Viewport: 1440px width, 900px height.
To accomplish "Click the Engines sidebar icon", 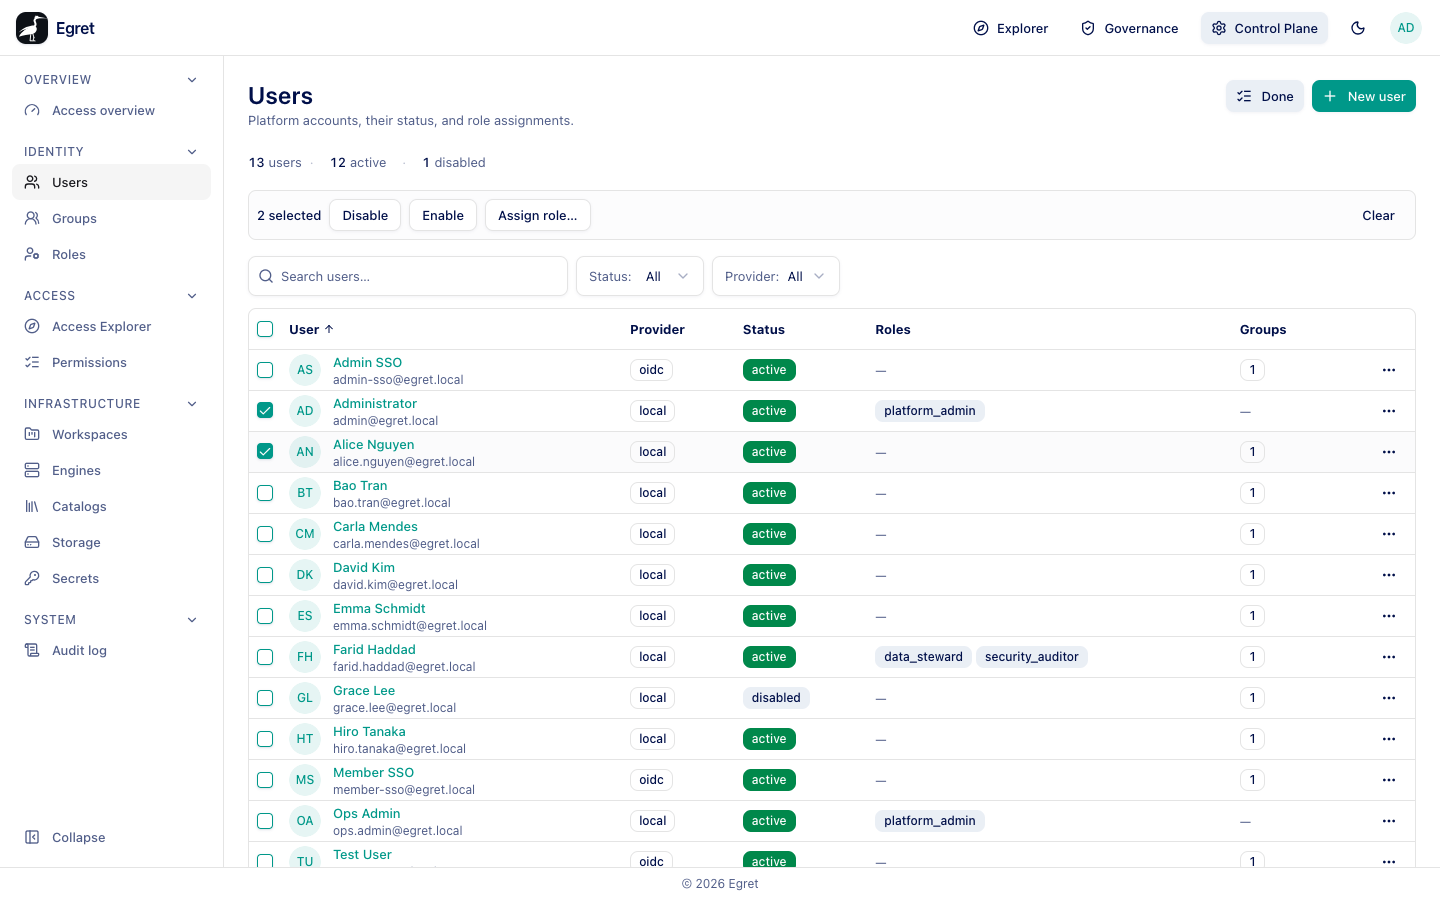I will pyautogui.click(x=32, y=470).
